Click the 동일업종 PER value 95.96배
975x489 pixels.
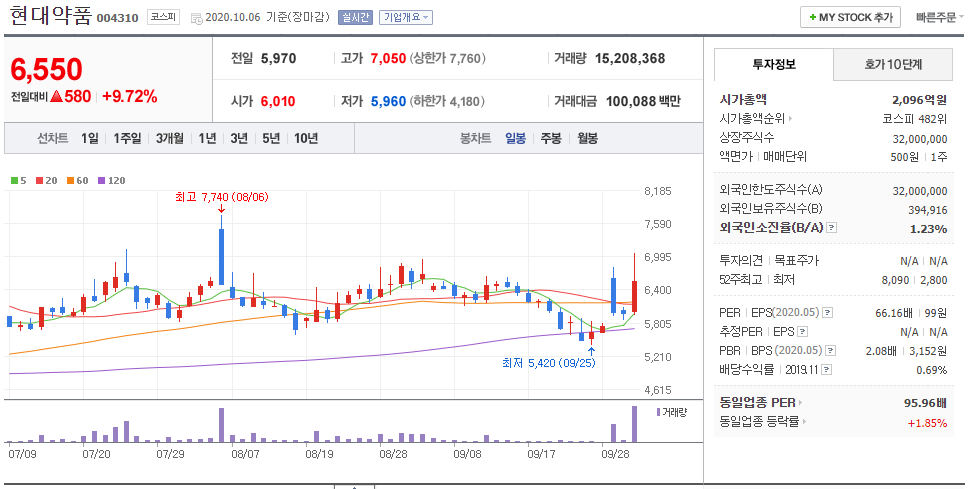(x=925, y=403)
